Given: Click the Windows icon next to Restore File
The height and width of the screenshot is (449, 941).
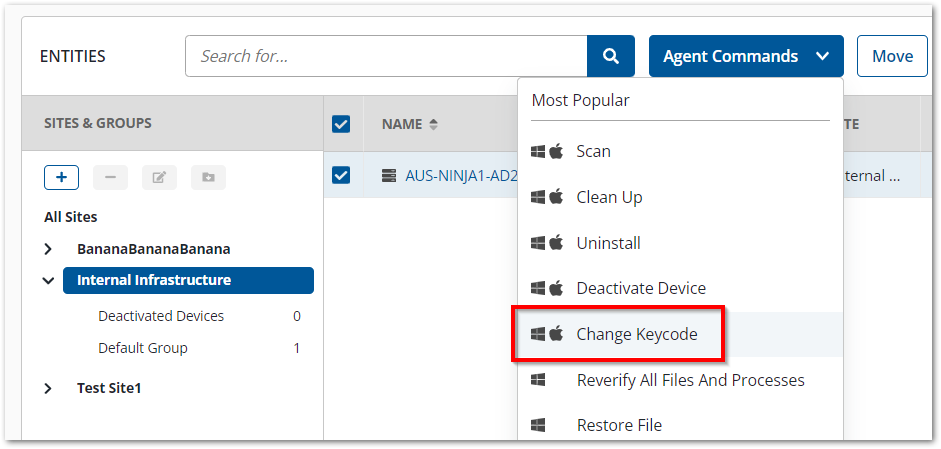Looking at the screenshot, I should click(538, 425).
